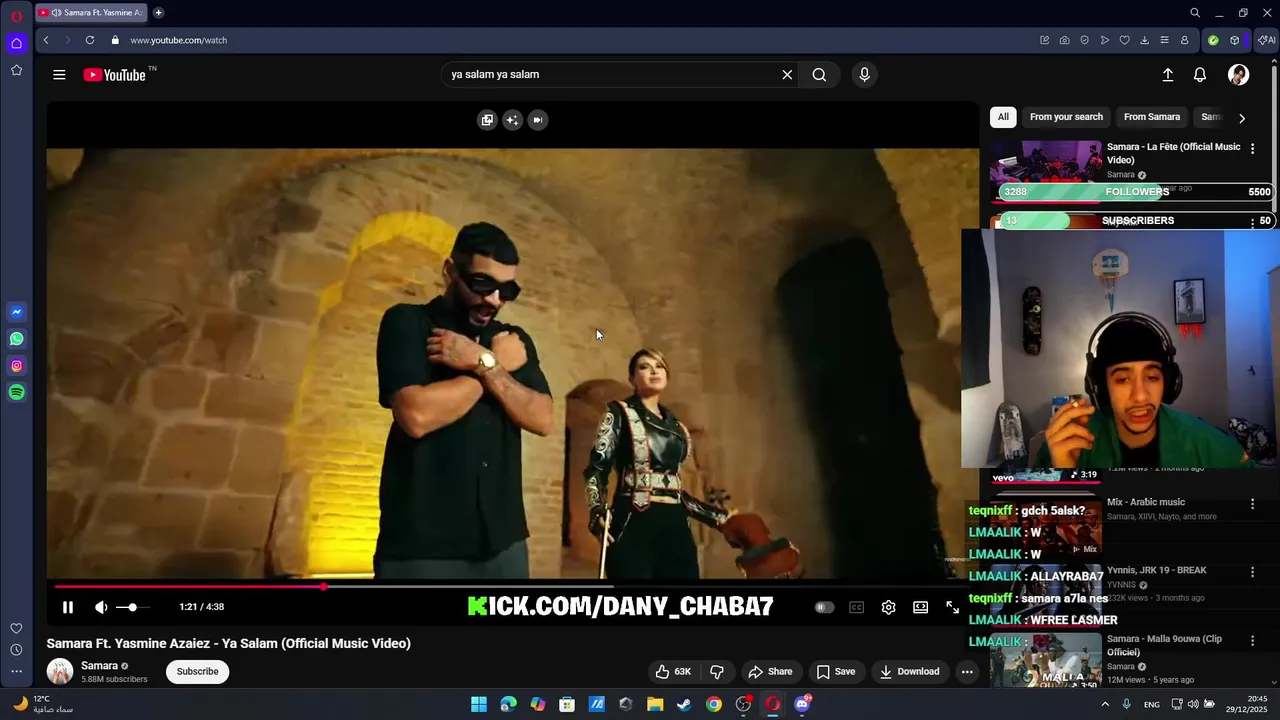Save video to playlist
The image size is (1280, 720).
[835, 671]
